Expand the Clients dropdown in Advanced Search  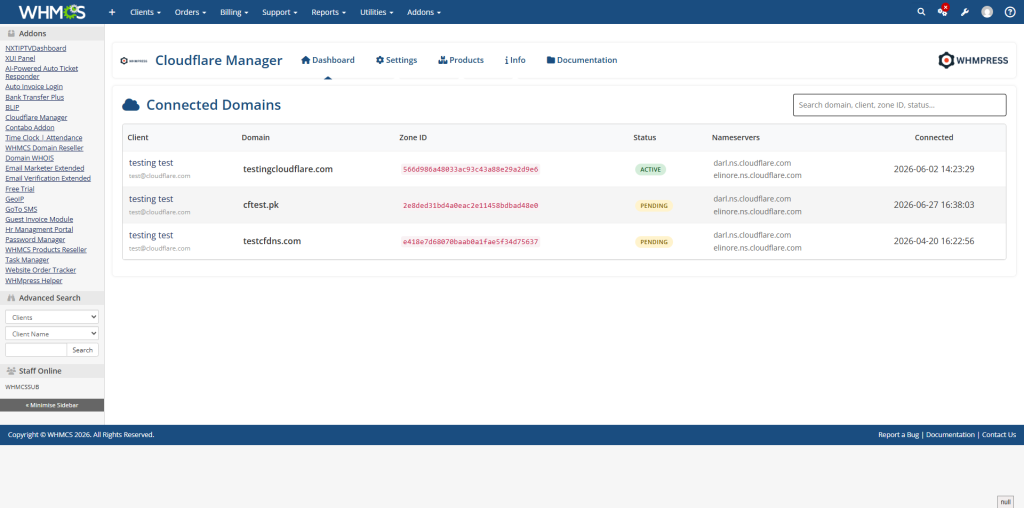tap(52, 317)
